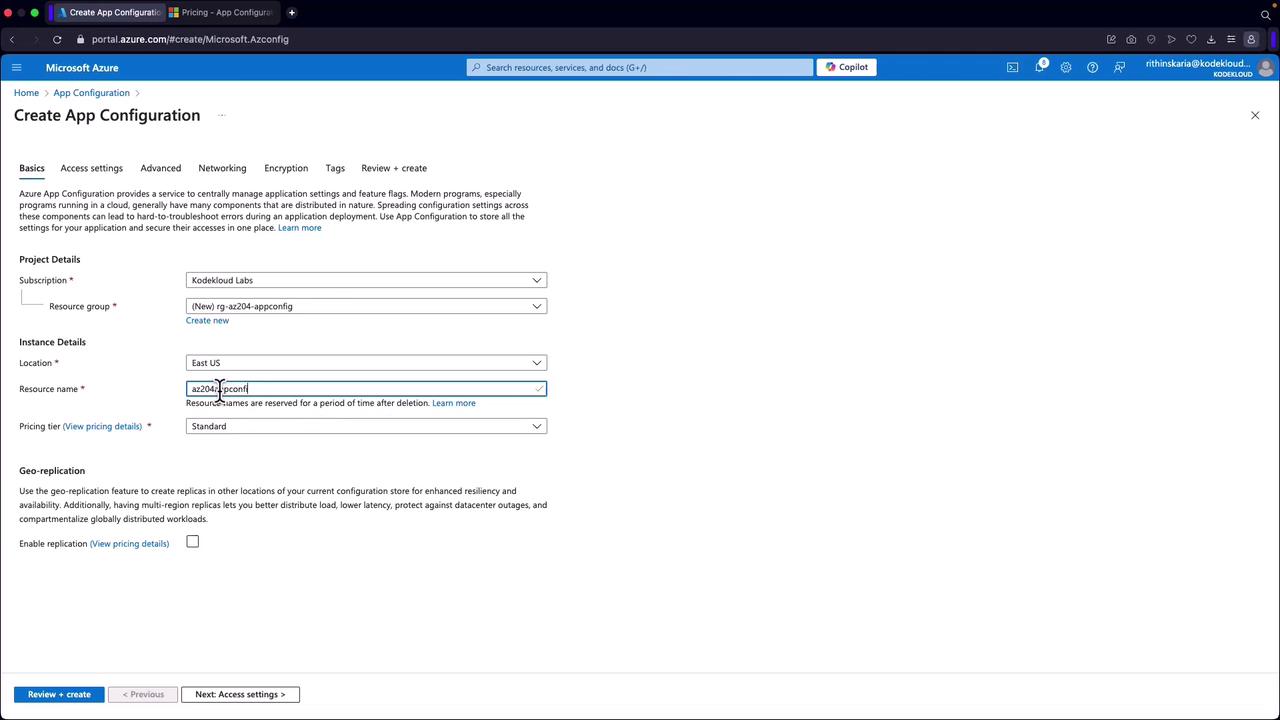Open the browser easy setup sliders icon
Screen dimensions: 1280x720
(x=1231, y=39)
